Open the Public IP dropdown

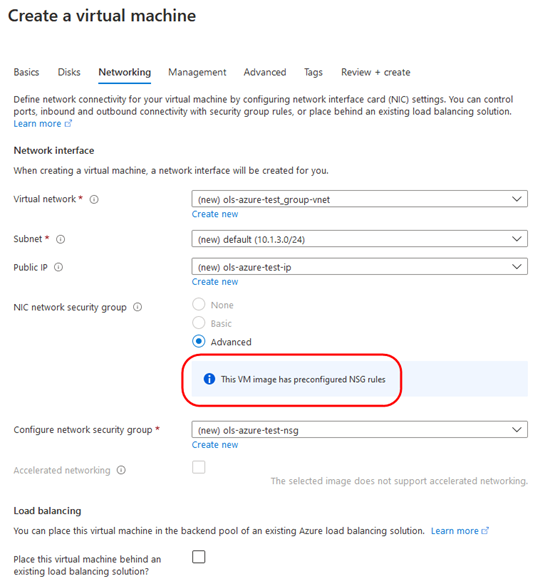[359, 266]
